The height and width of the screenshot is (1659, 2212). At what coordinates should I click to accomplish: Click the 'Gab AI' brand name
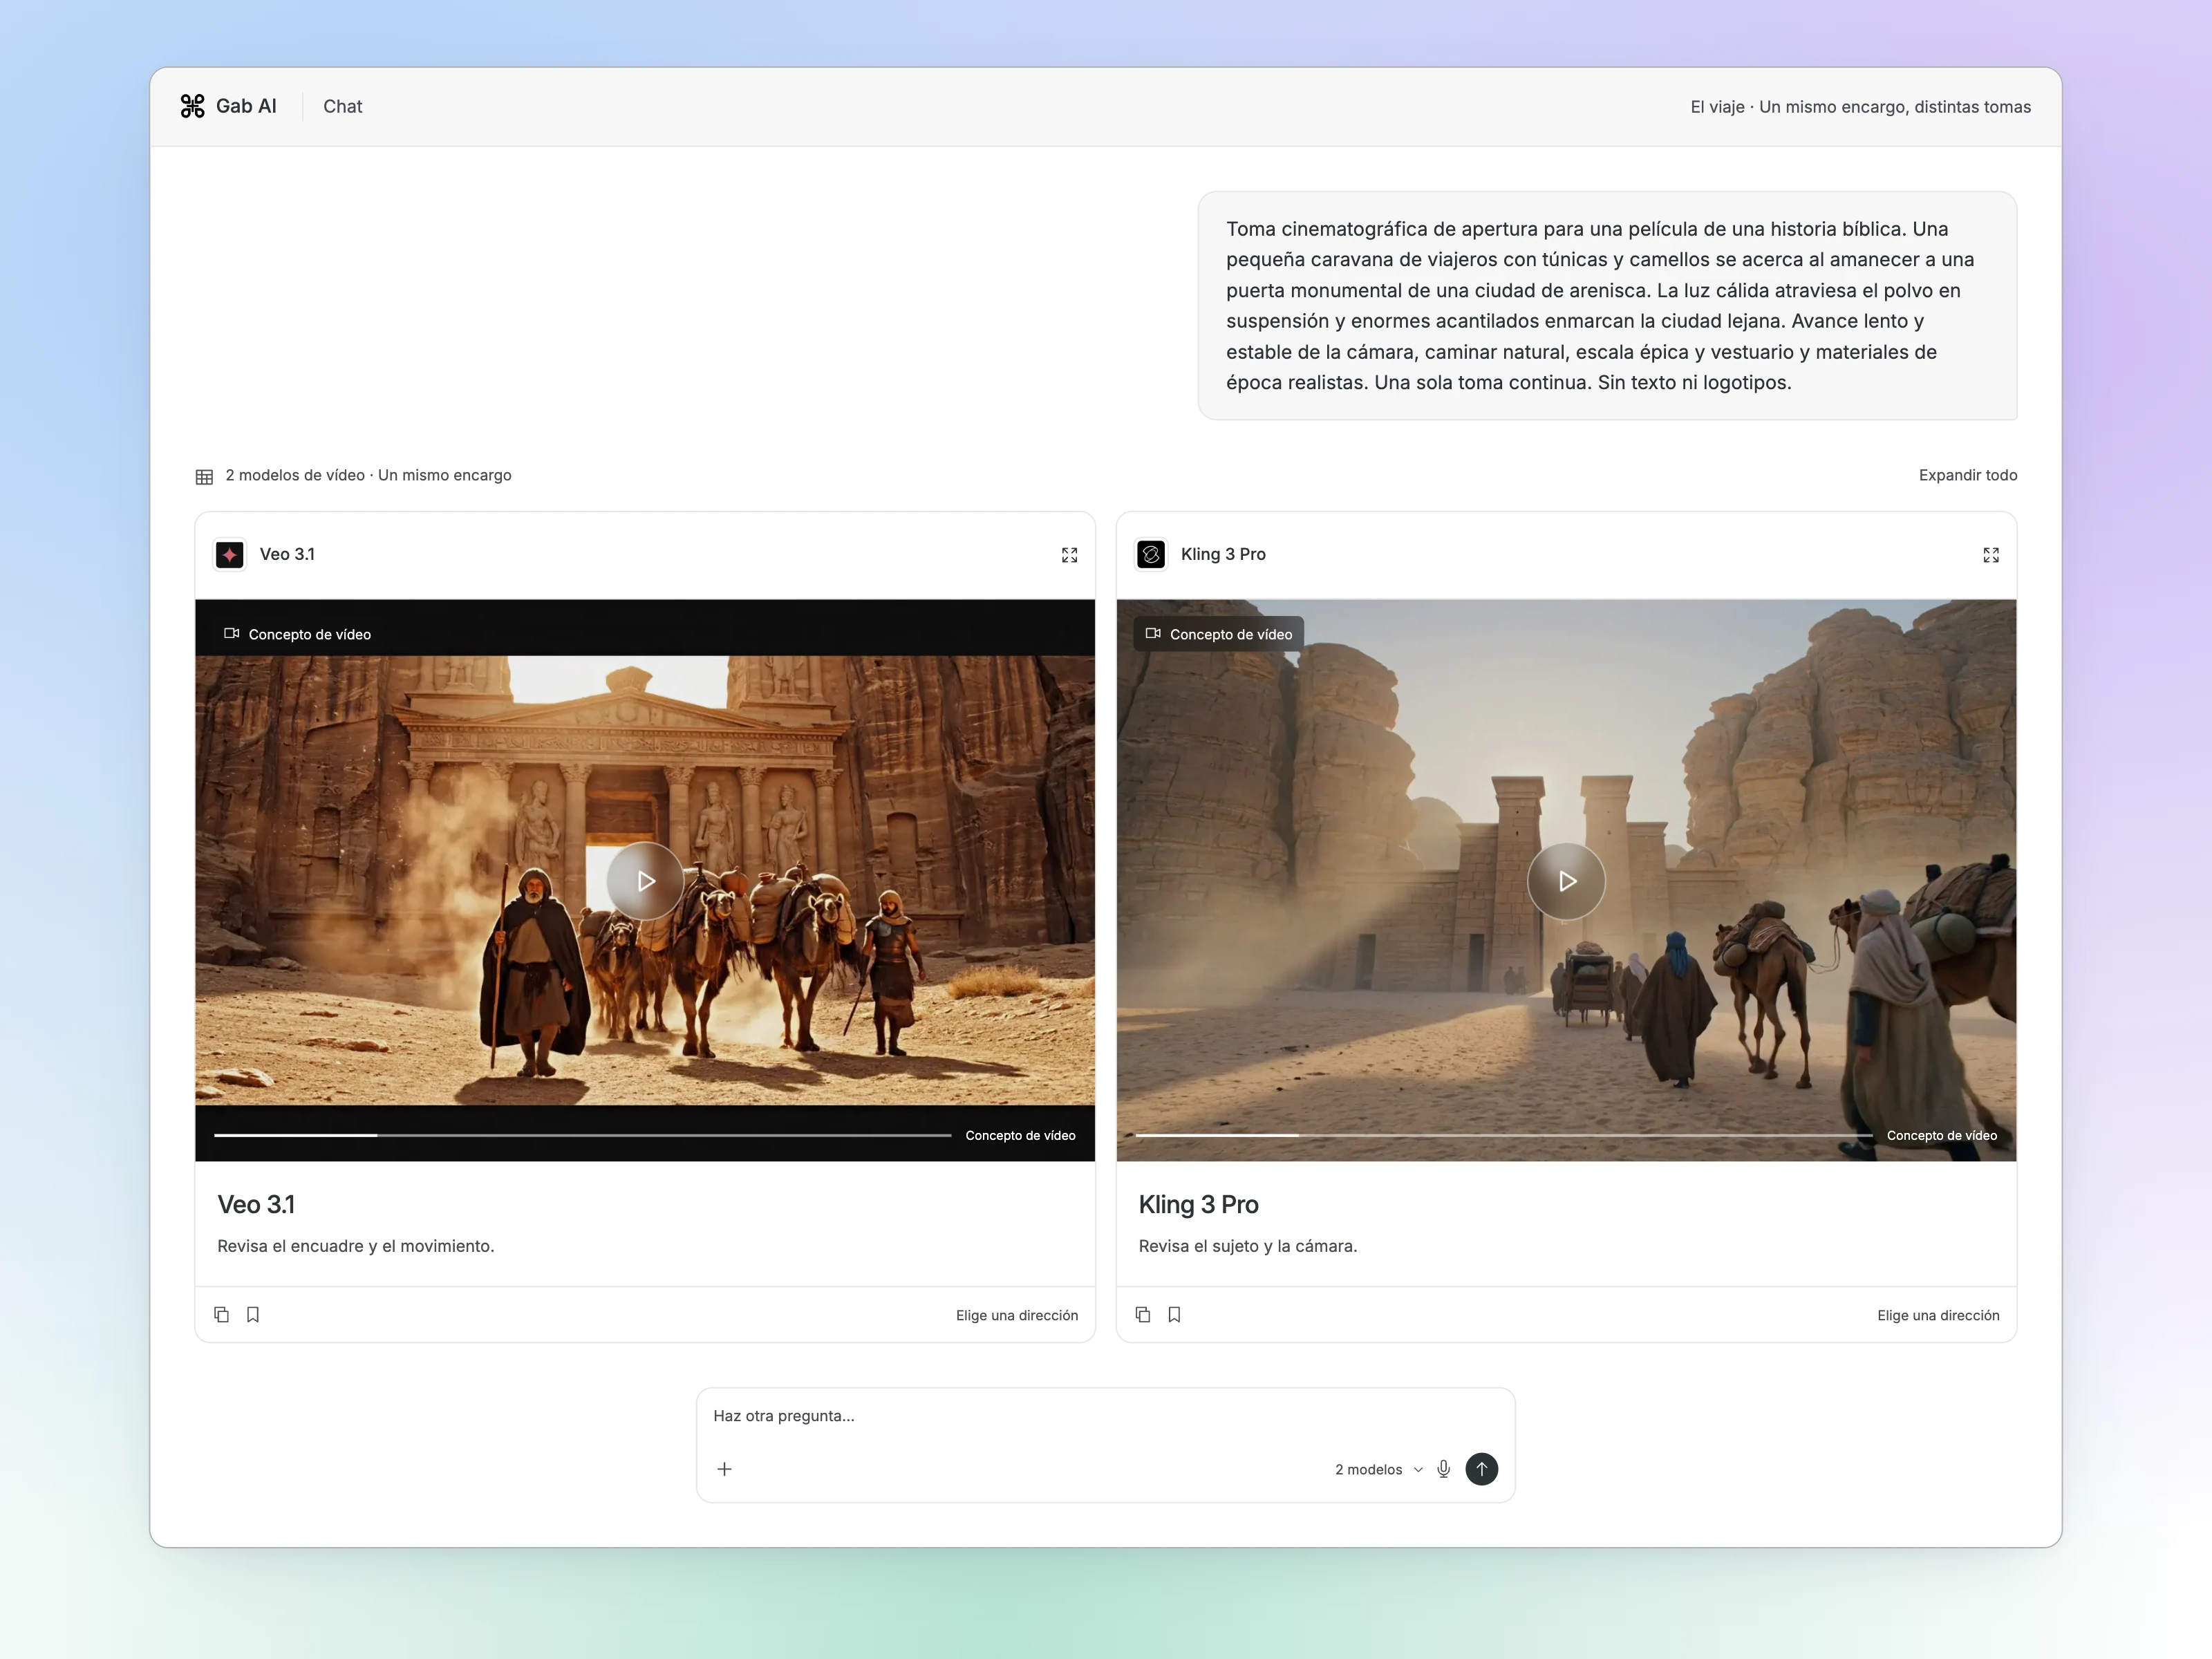coord(246,106)
